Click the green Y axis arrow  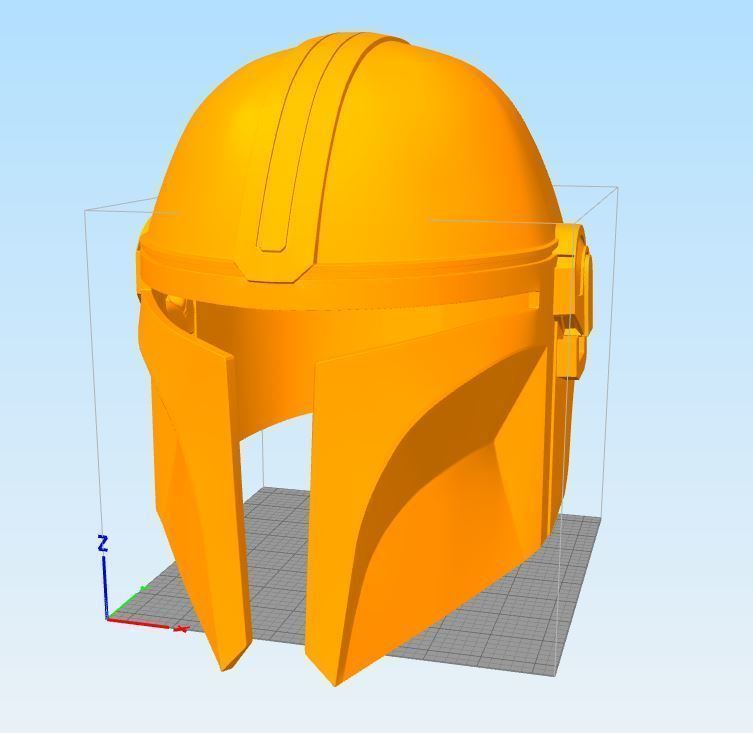[x=128, y=602]
